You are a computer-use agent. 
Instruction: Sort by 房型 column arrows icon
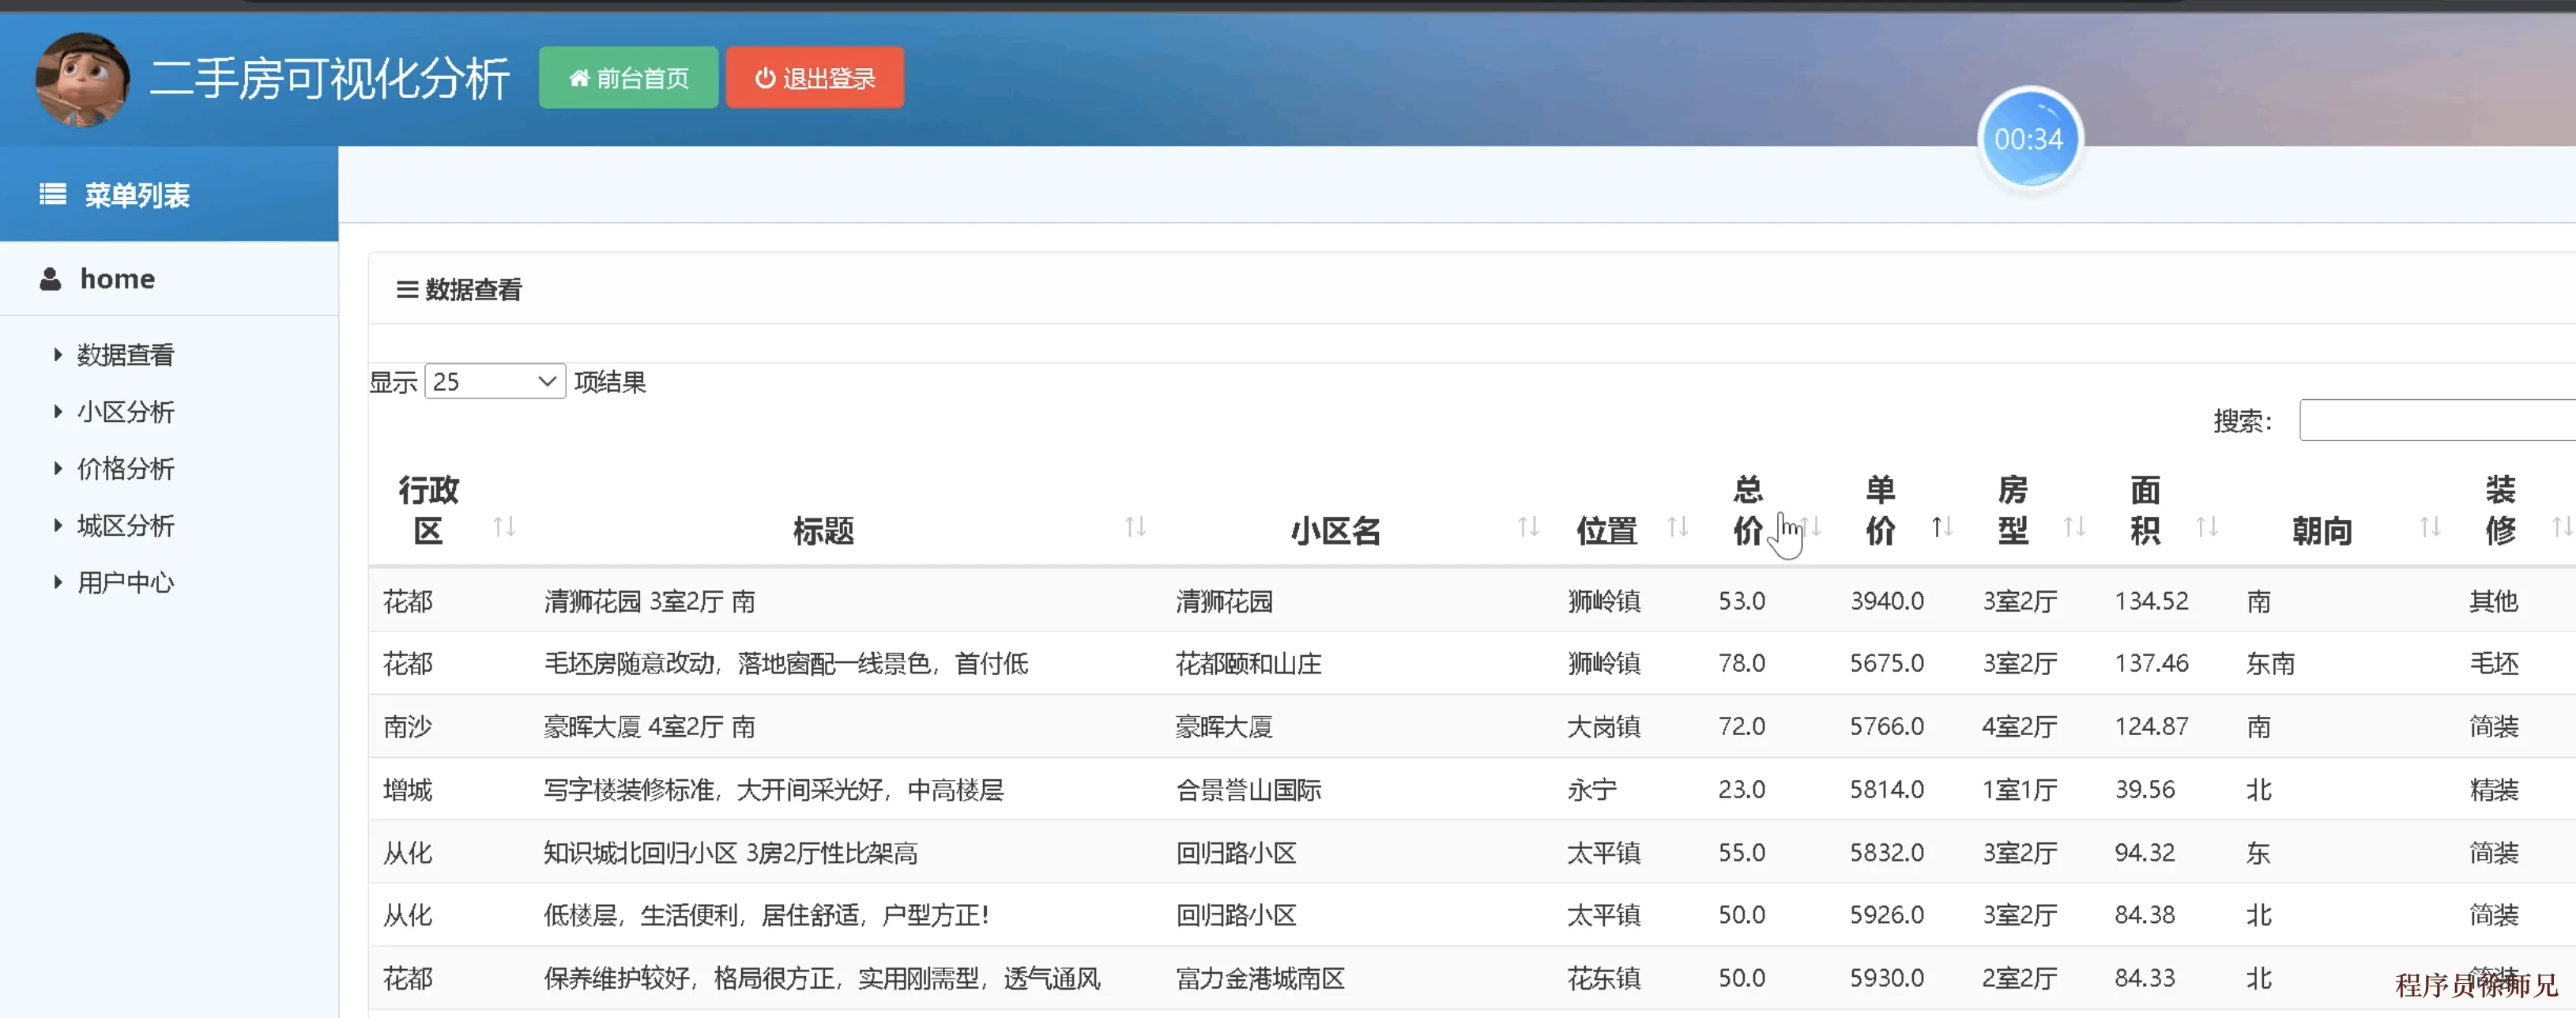tap(2074, 527)
